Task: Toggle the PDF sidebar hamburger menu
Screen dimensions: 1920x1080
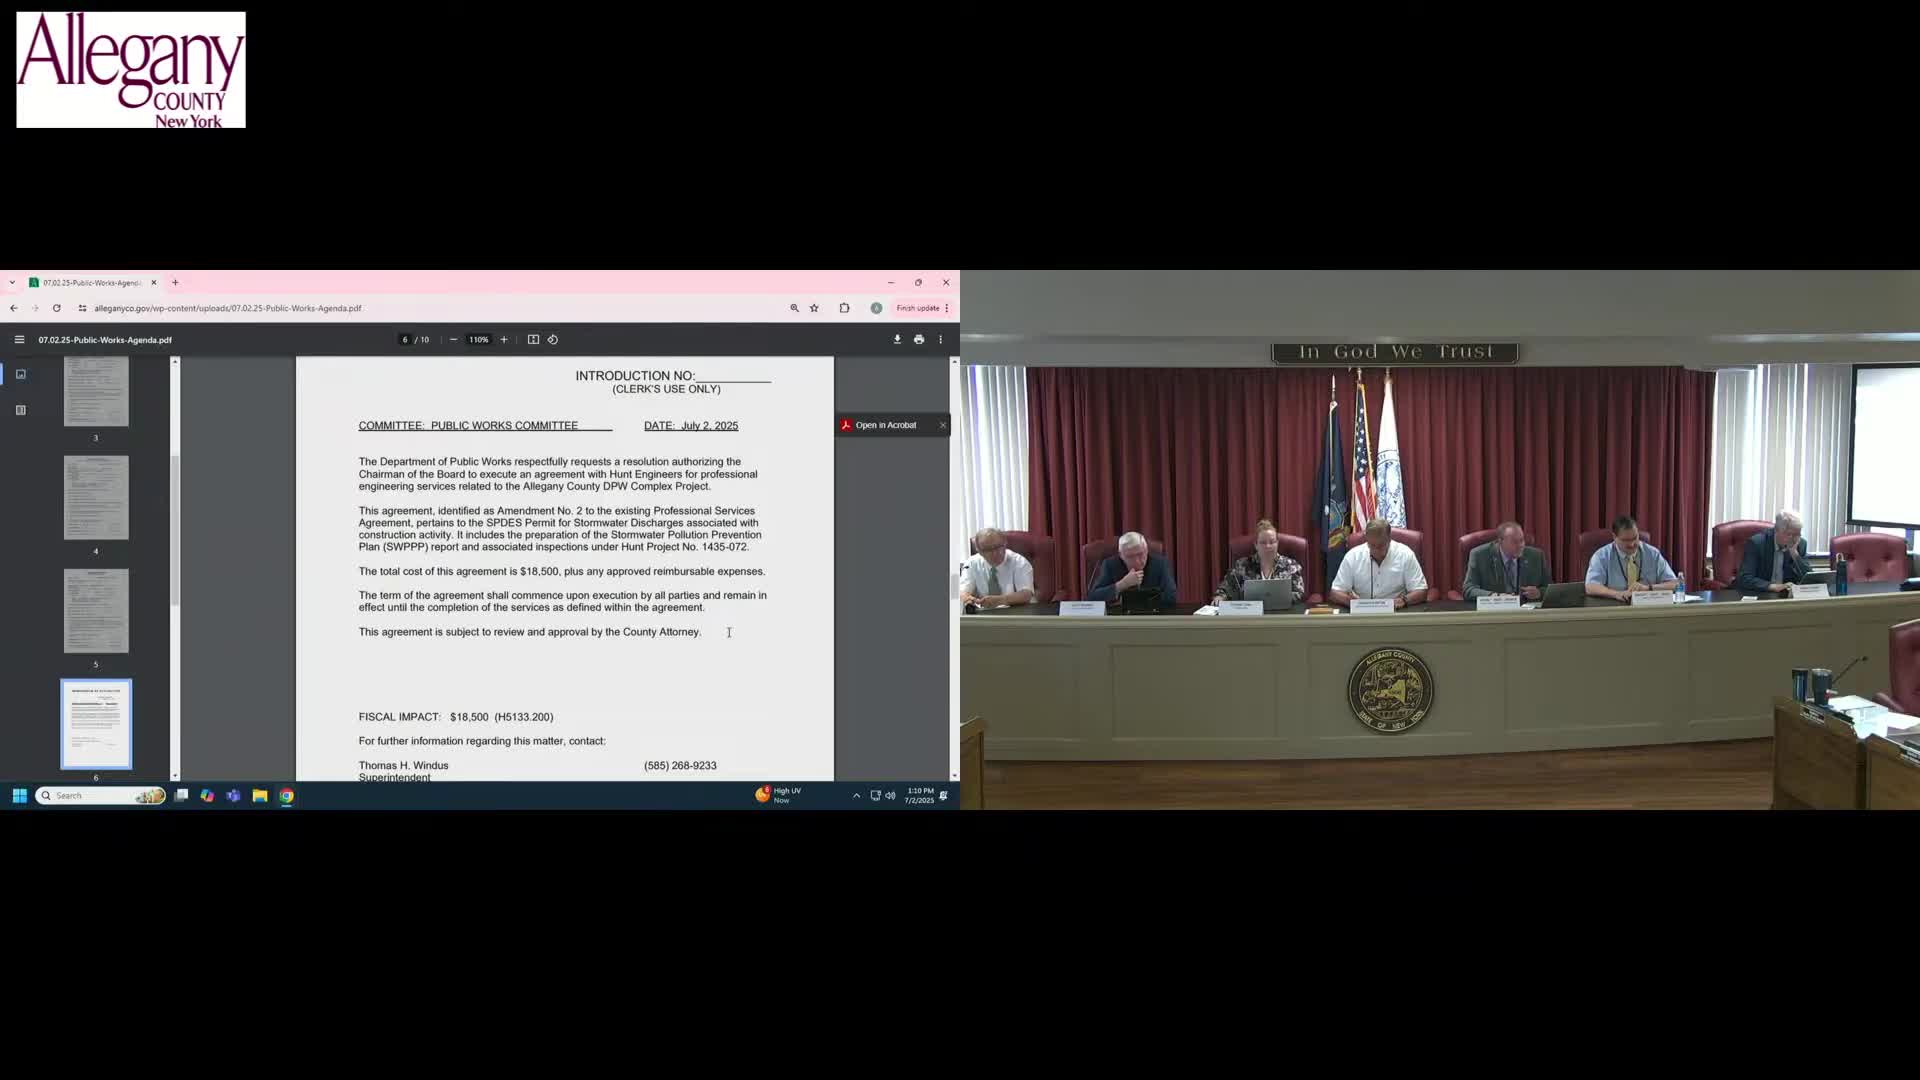Action: (19, 339)
